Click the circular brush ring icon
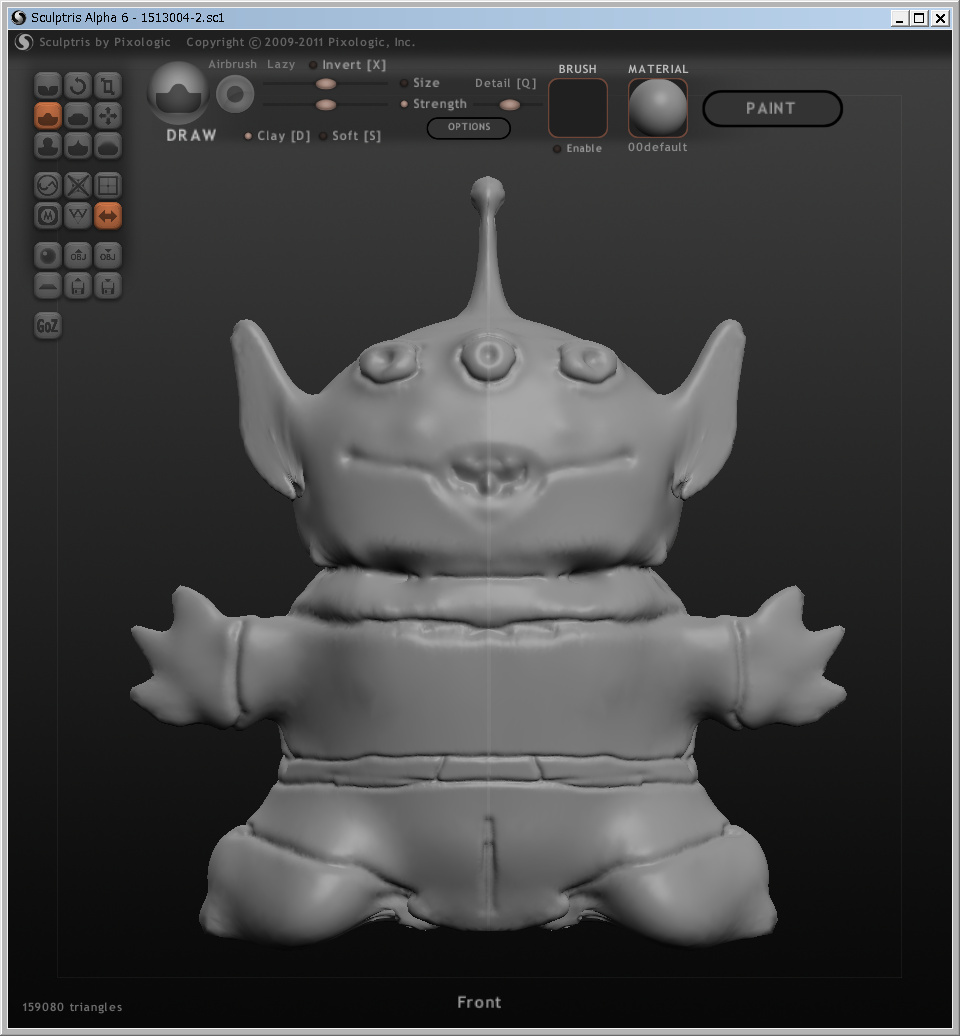This screenshot has height=1036, width=960. [x=235, y=94]
